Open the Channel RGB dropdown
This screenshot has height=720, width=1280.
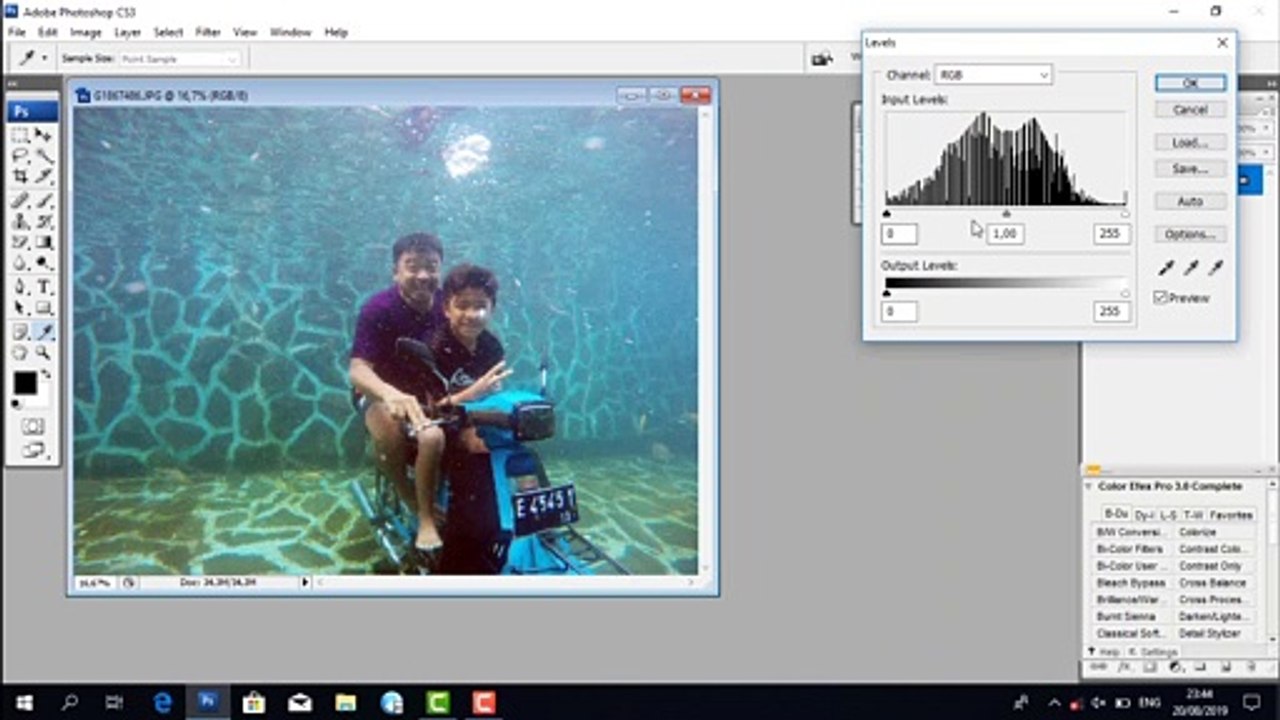(993, 75)
